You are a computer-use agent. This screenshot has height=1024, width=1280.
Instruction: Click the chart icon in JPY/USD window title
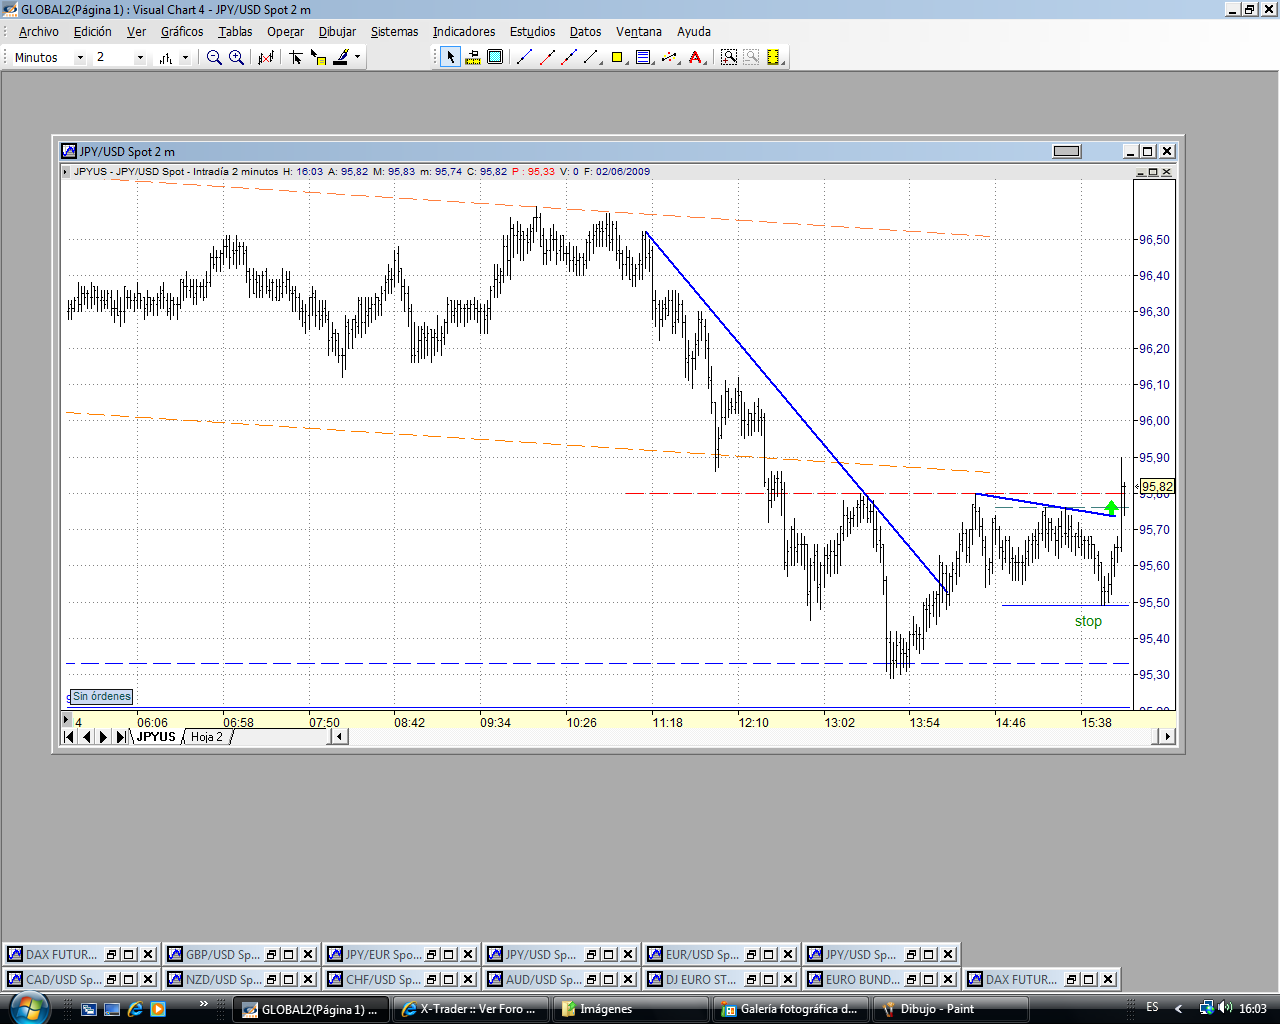pos(69,151)
